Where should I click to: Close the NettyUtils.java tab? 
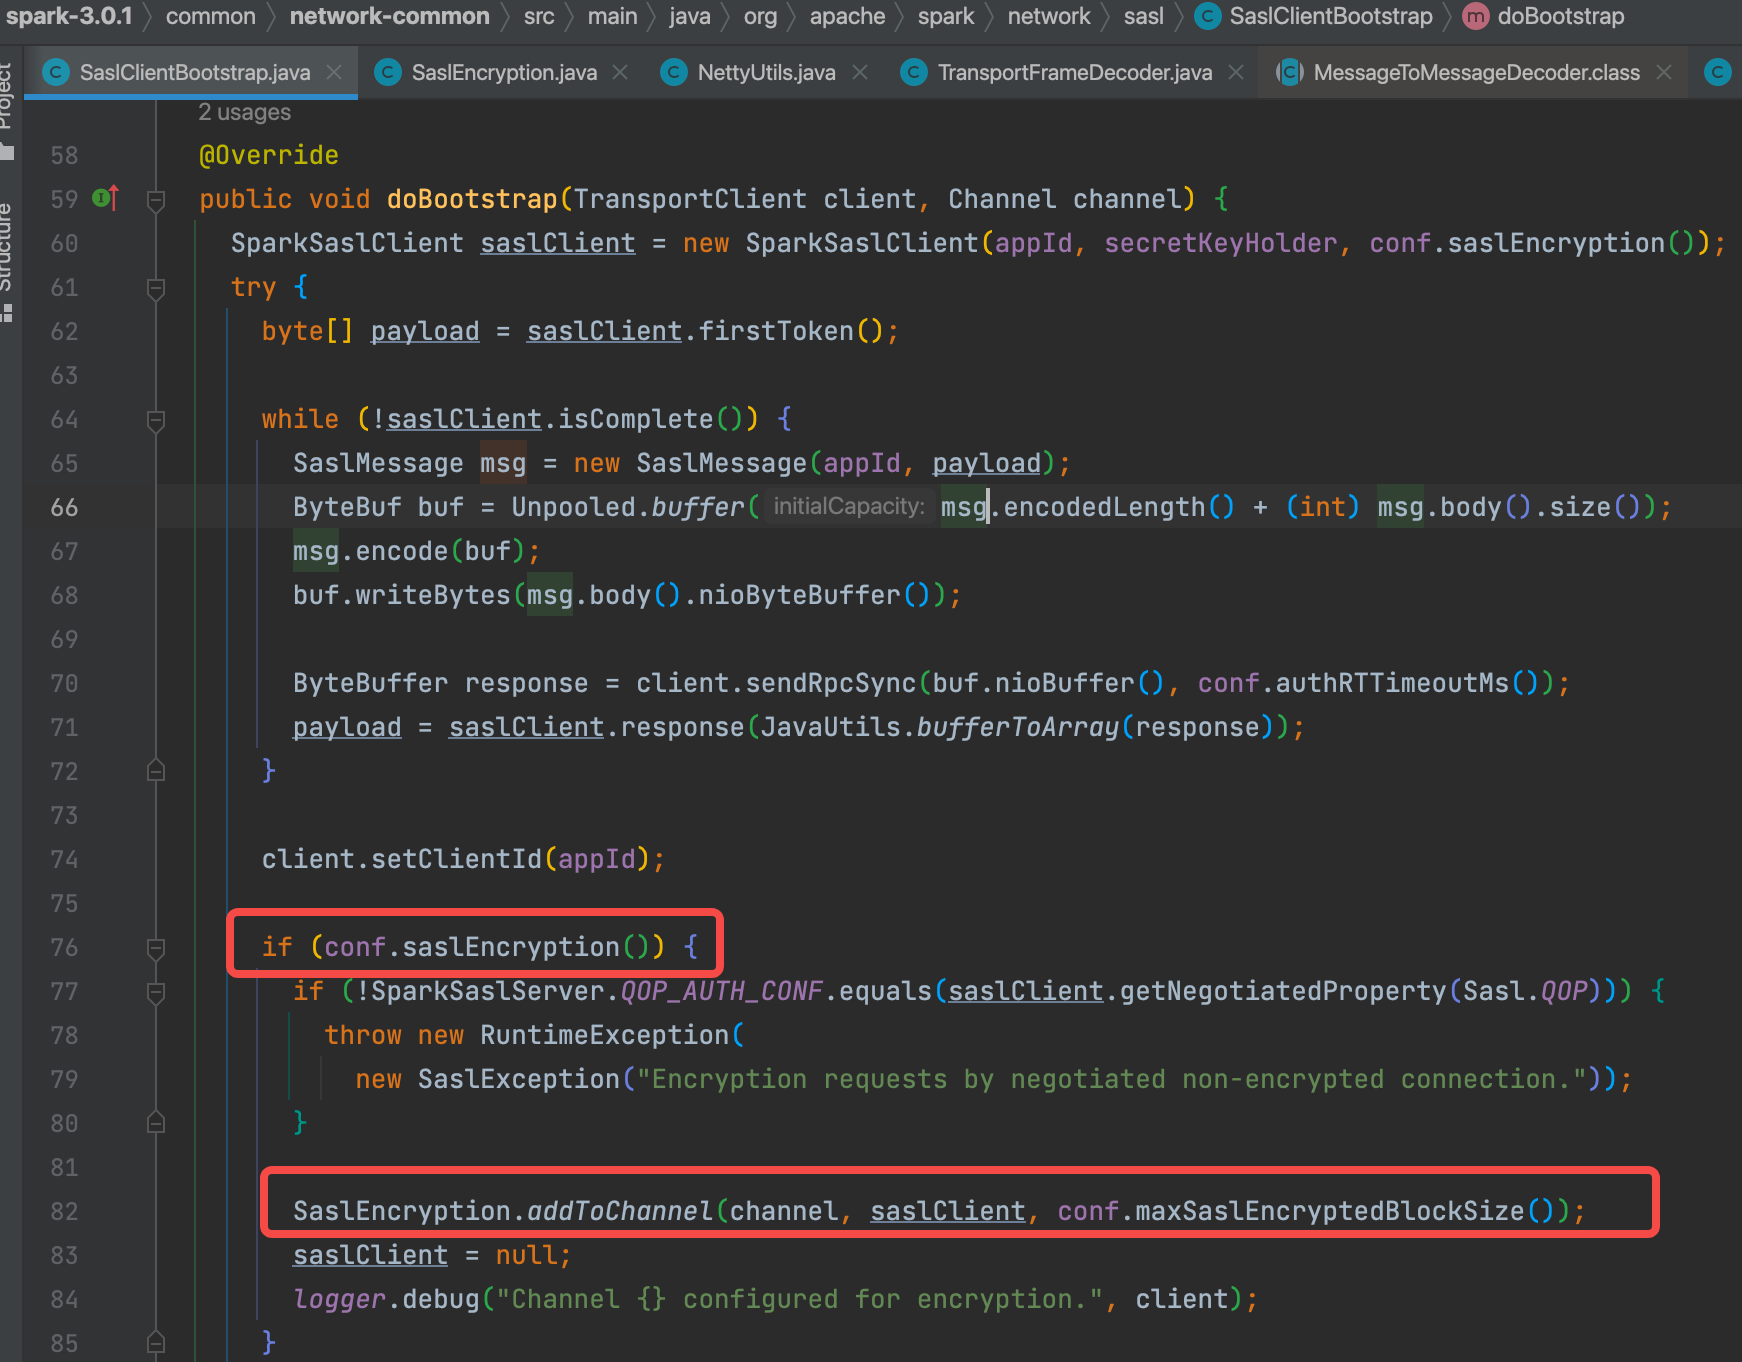click(x=860, y=72)
